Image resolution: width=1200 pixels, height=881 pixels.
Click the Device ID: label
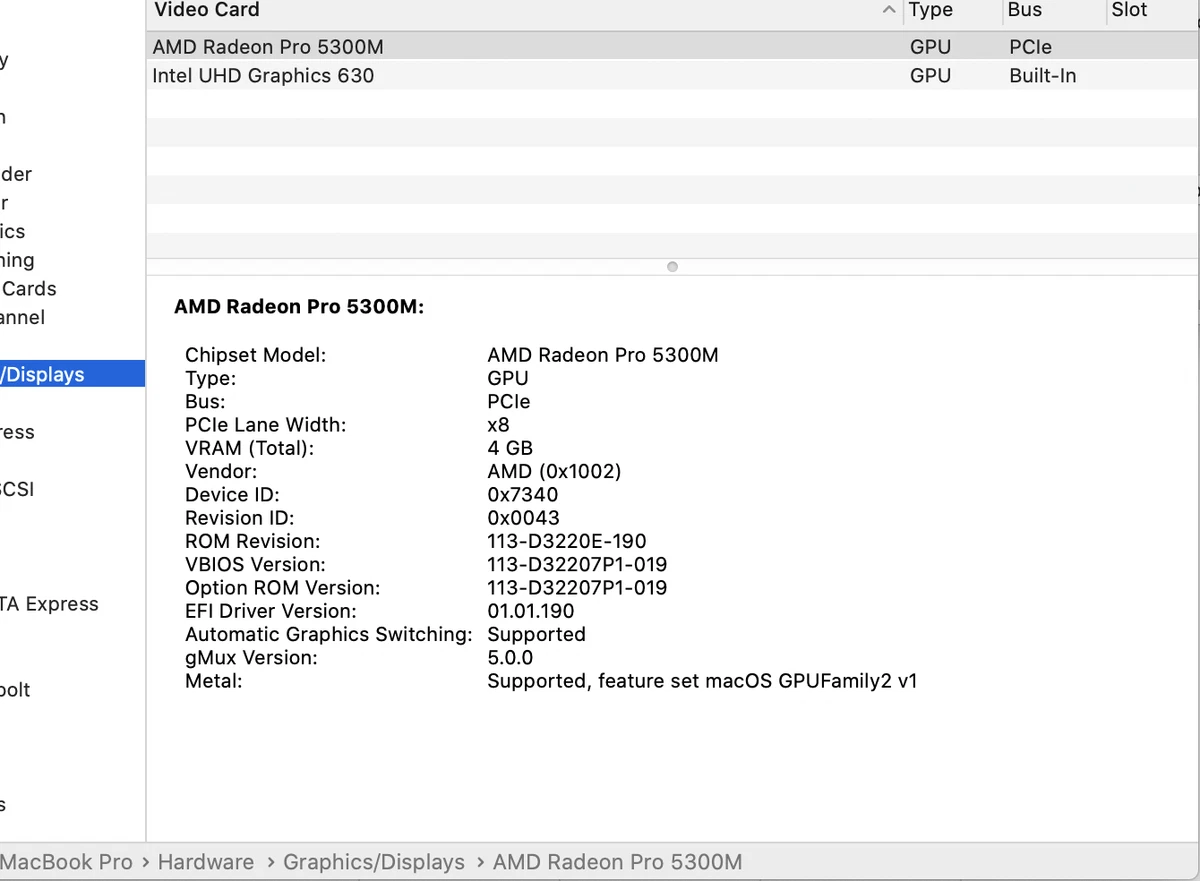click(x=232, y=495)
